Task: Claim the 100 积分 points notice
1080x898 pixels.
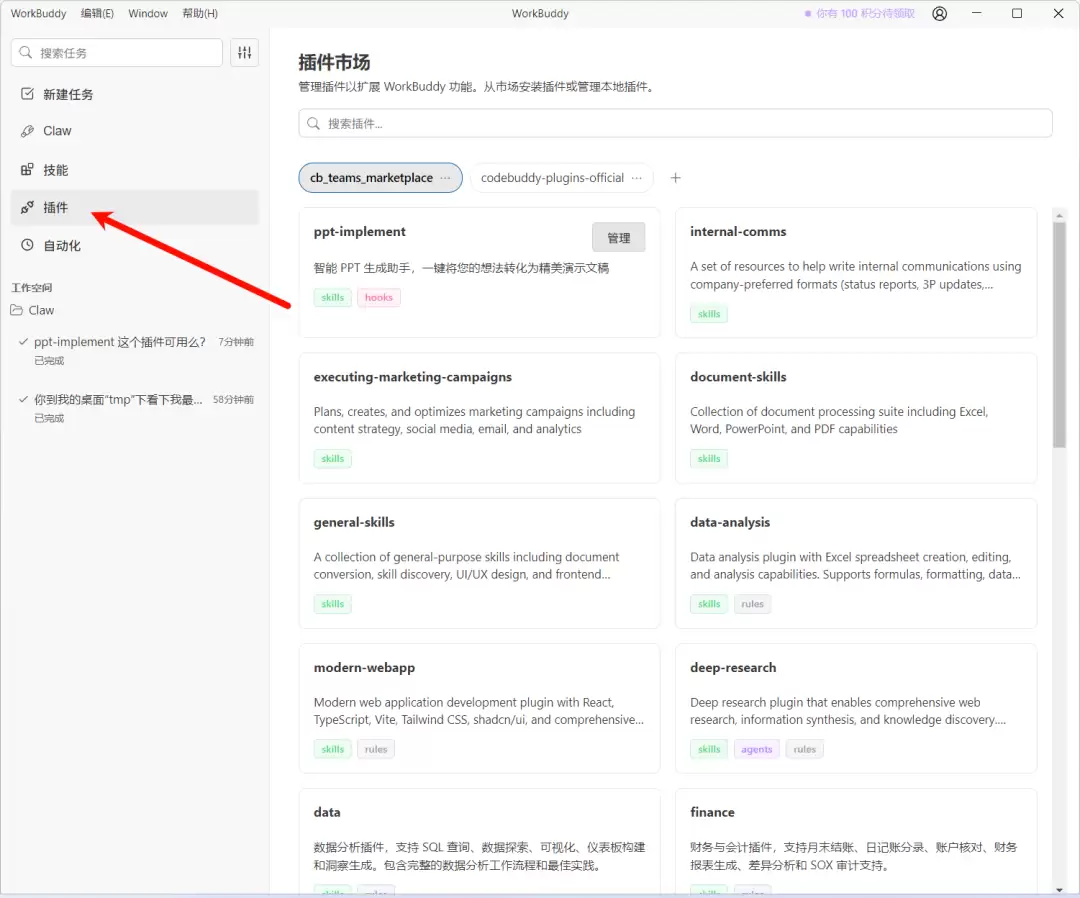Action: coord(860,14)
